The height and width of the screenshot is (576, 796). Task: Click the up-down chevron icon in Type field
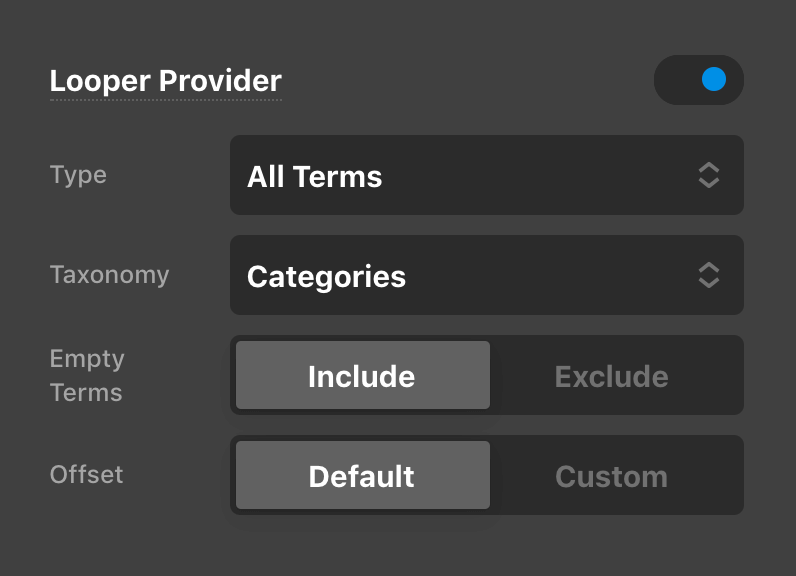[x=708, y=175]
